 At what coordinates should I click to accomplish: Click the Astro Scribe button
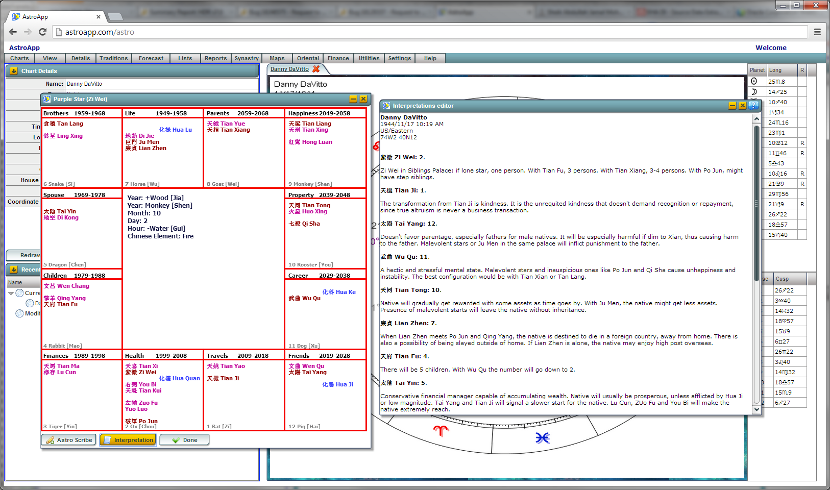[69, 439]
